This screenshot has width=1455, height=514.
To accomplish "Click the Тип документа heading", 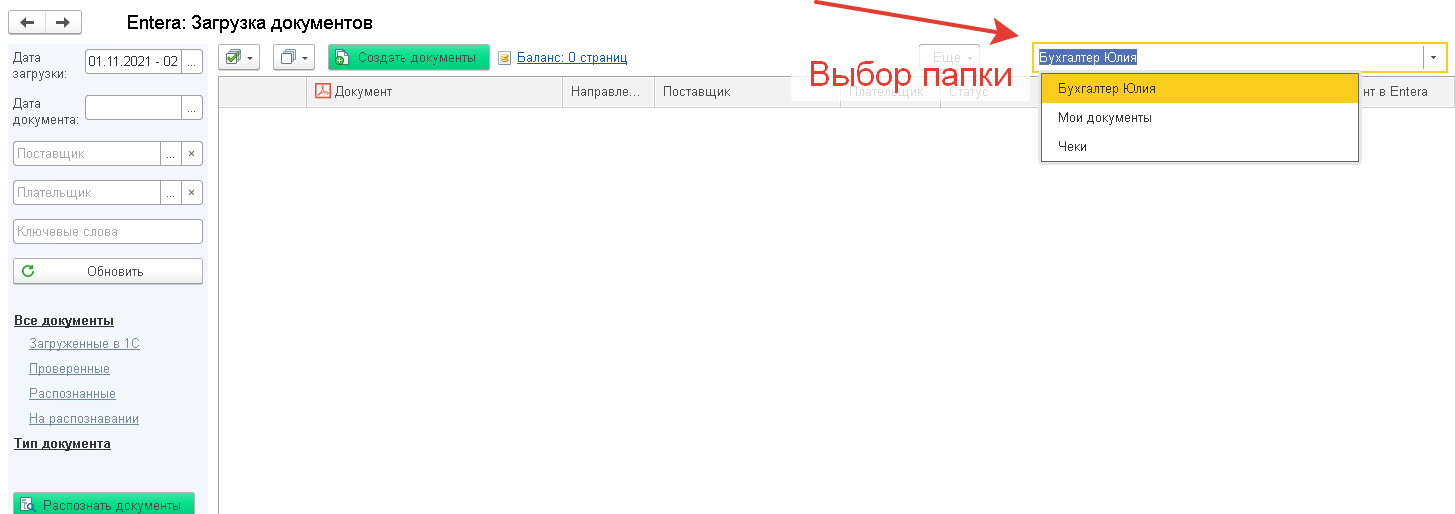I will (x=62, y=444).
